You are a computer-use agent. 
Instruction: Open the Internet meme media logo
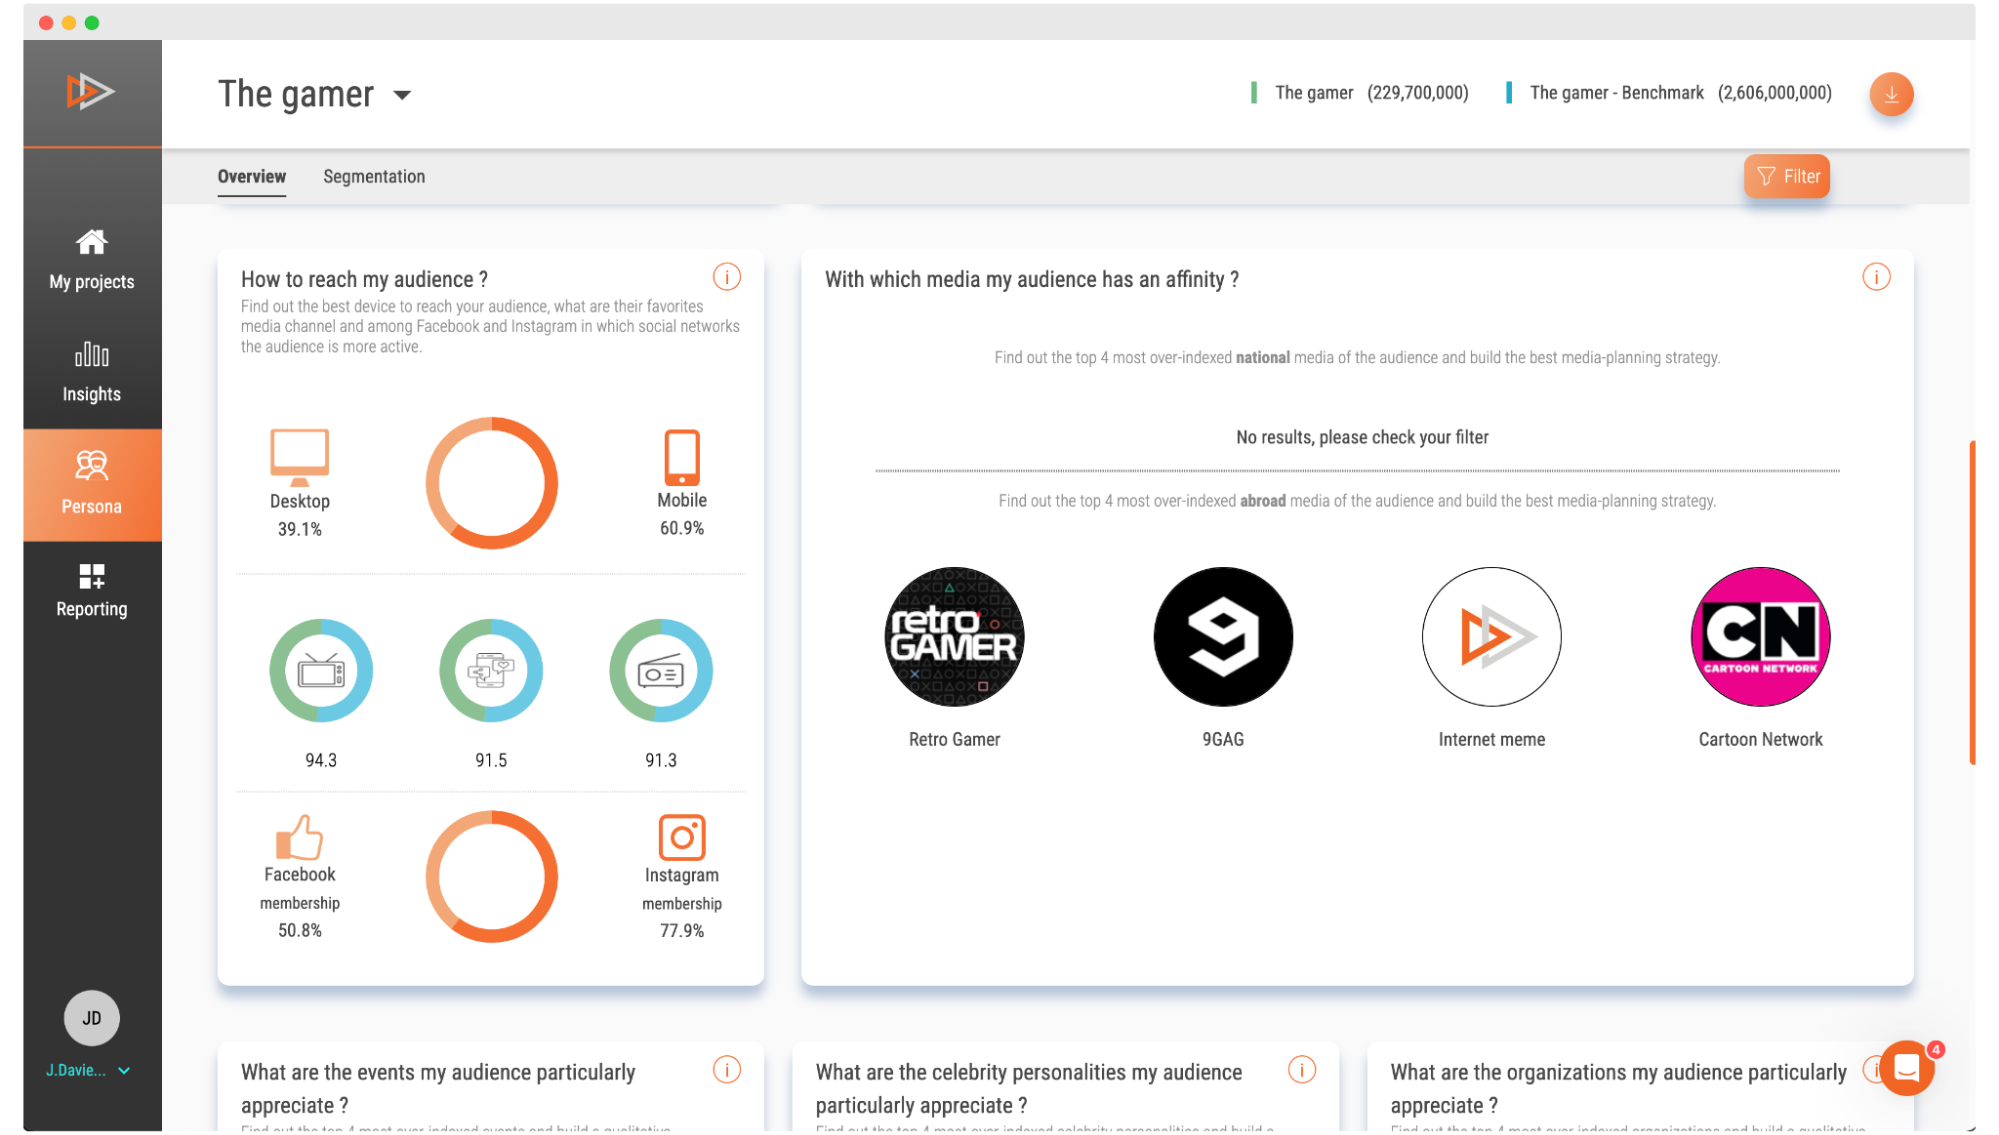(x=1492, y=637)
